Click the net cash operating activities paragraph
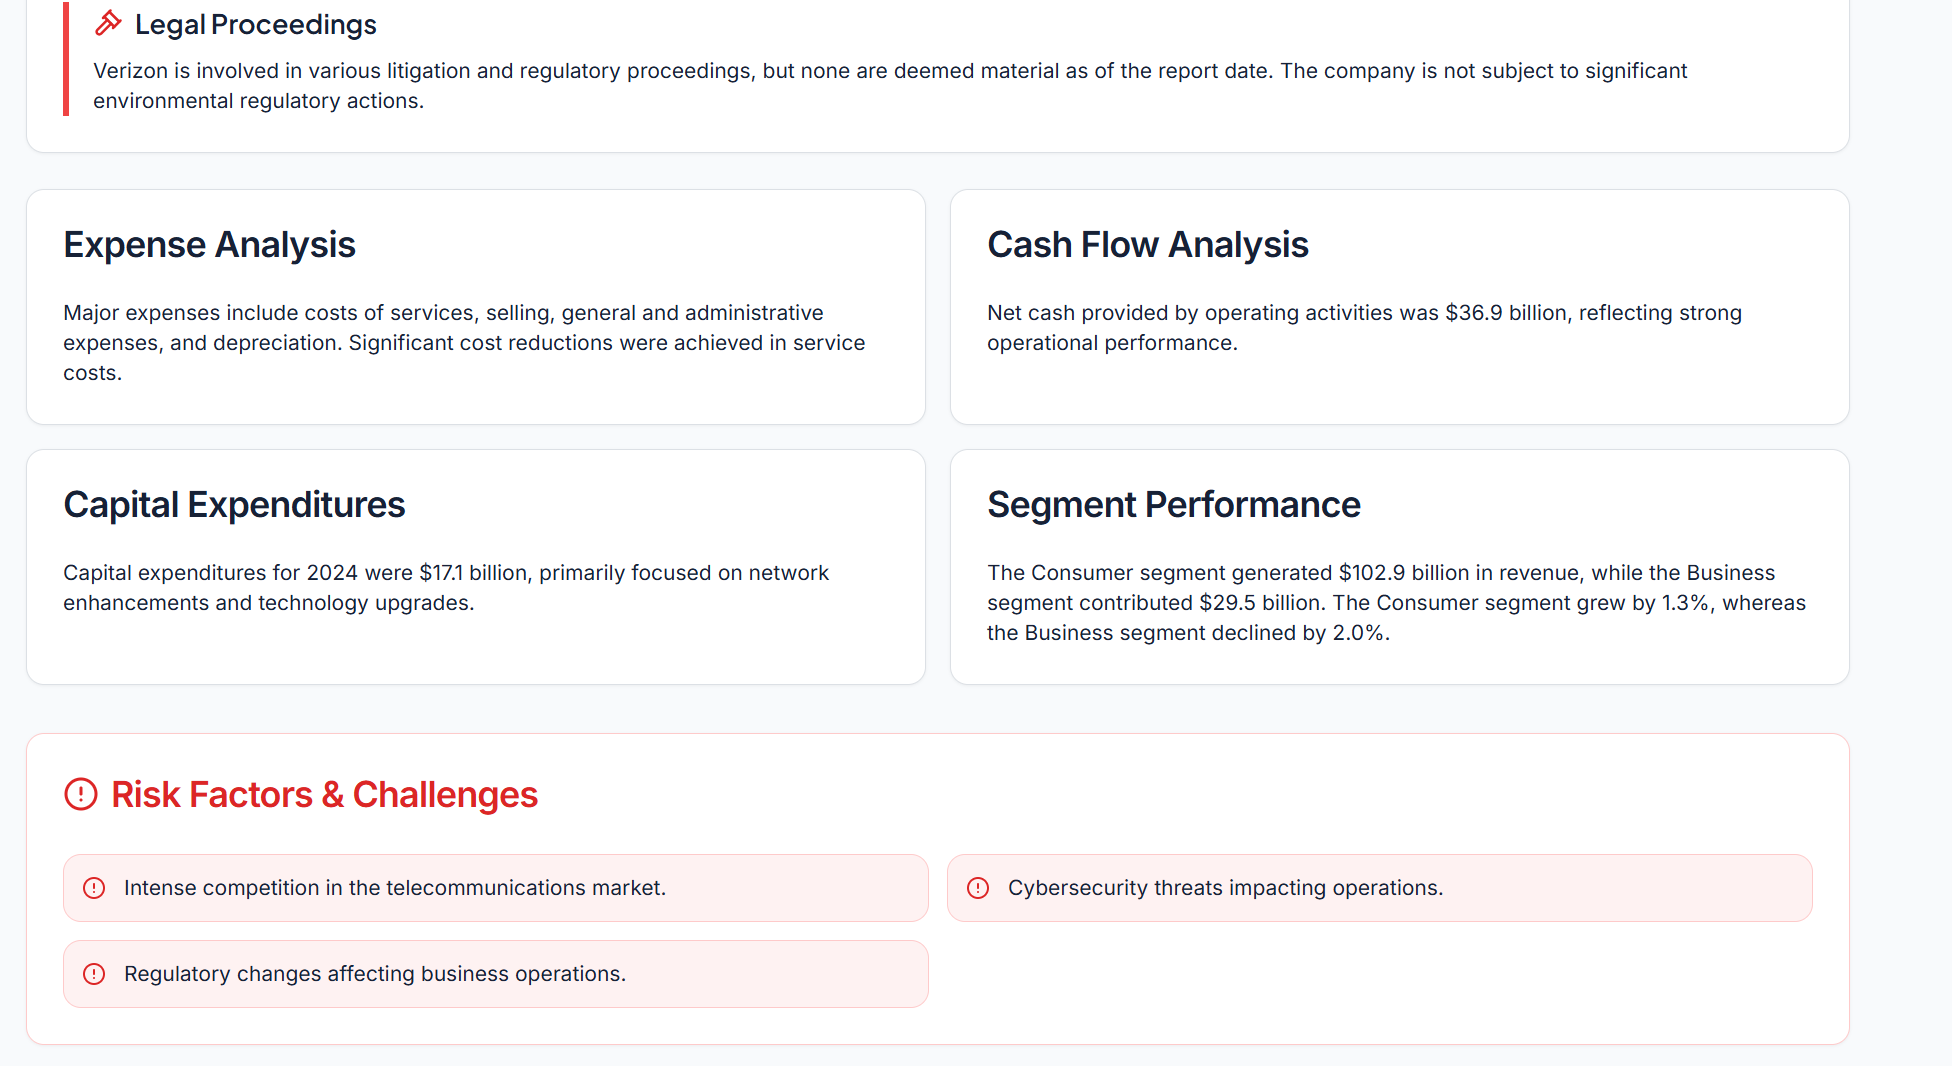Screen dimensions: 1952x1066 (1364, 328)
